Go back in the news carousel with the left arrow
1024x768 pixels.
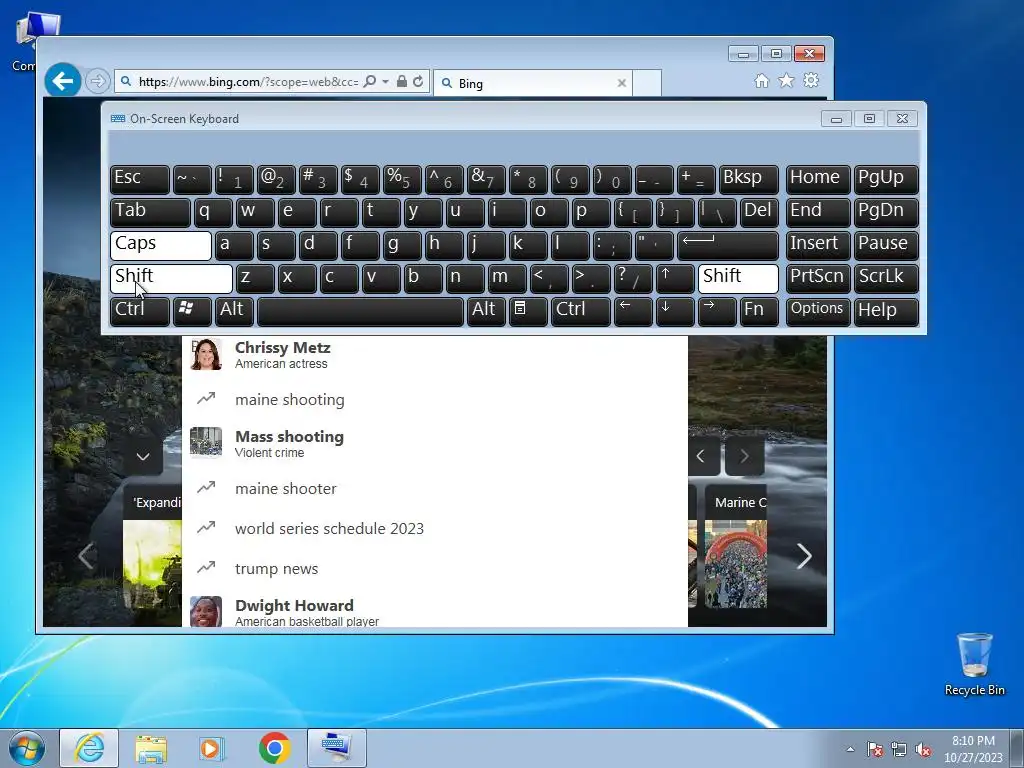(x=86, y=556)
